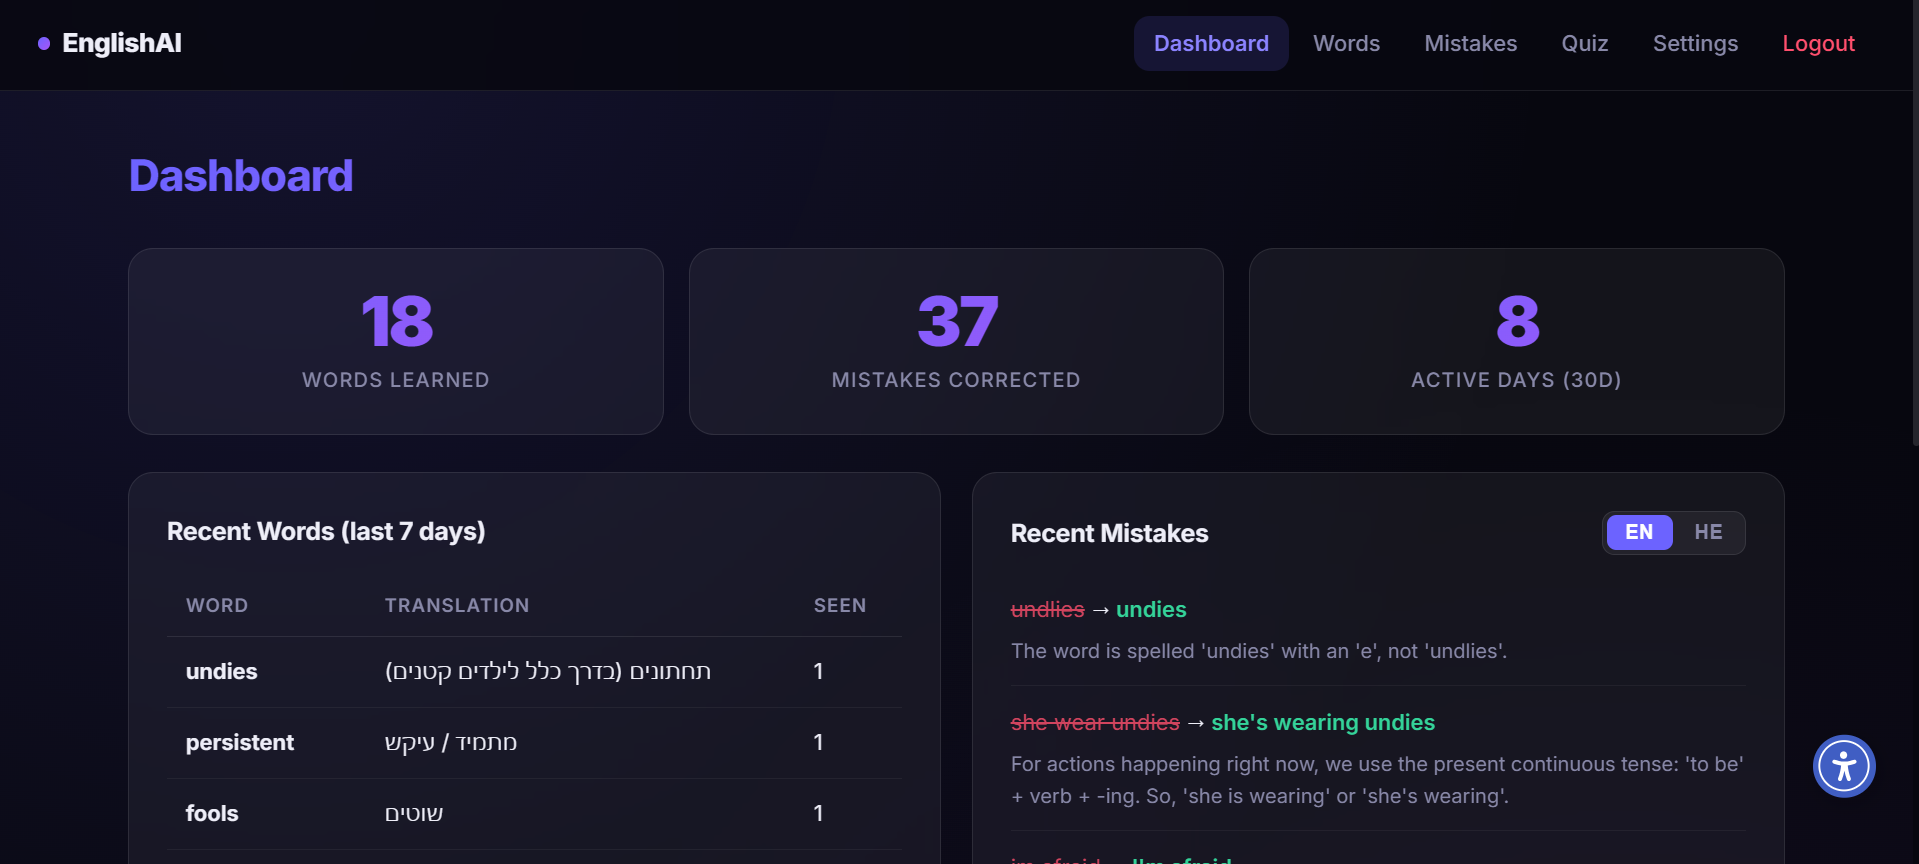Open the accessibility widget icon

[x=1843, y=766]
